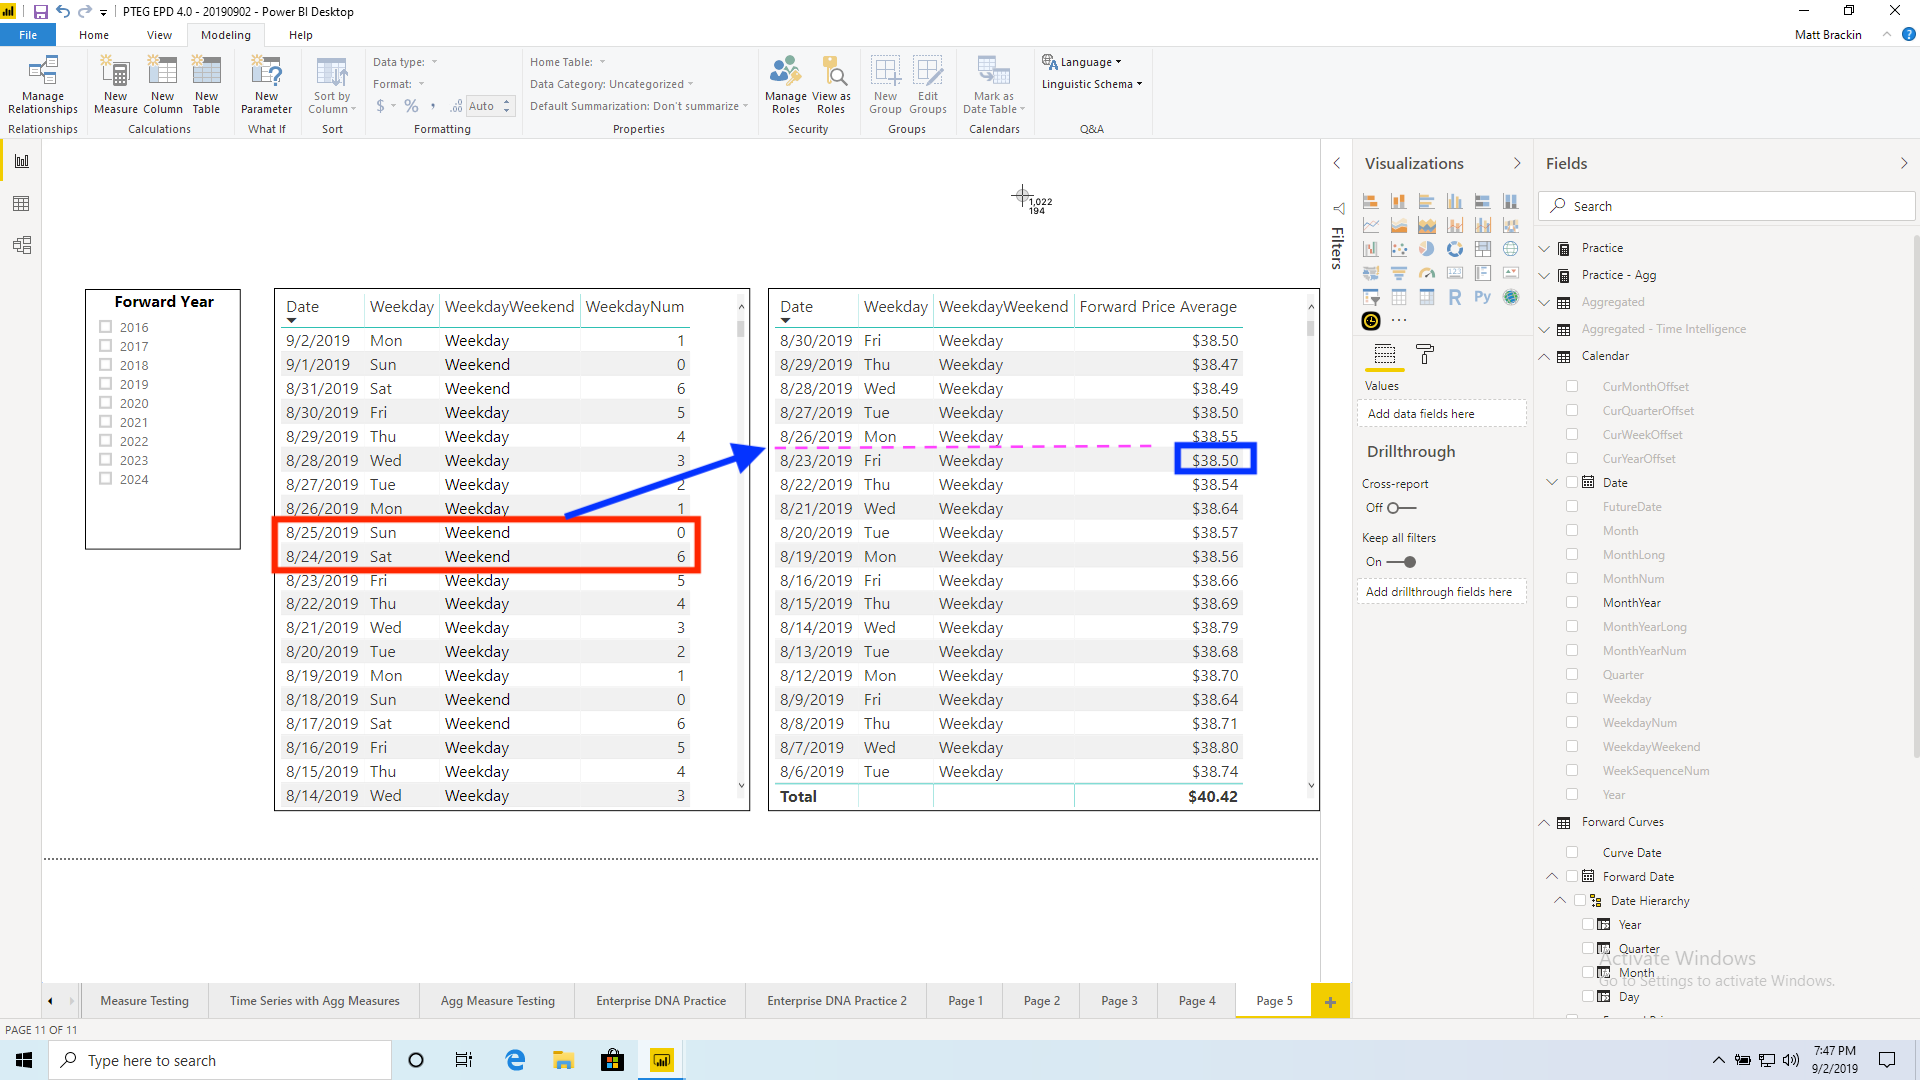Open the File menu tab
Viewport: 1920px width, 1080px height.
[28, 35]
